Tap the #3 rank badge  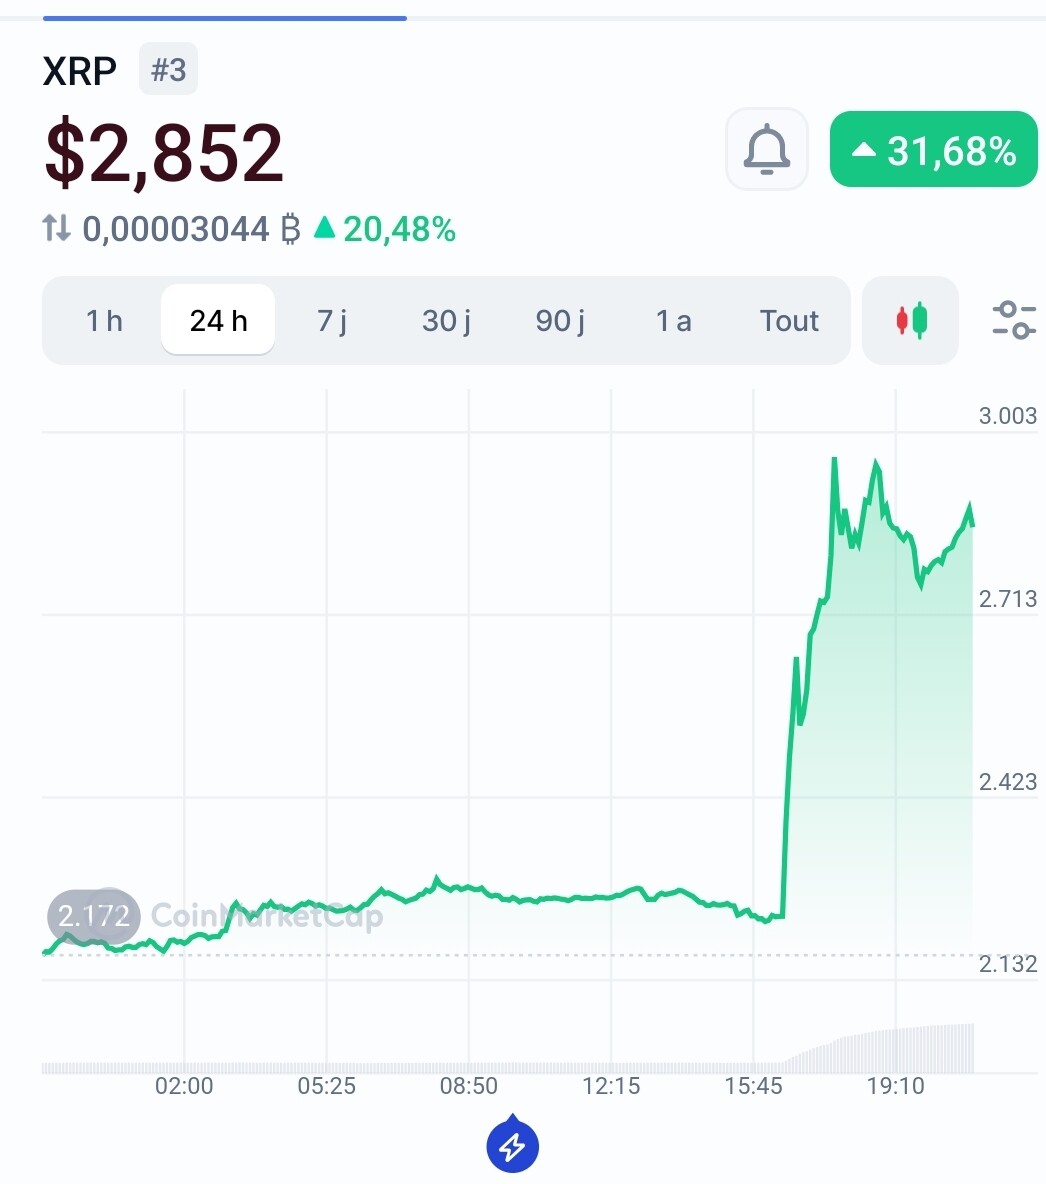[168, 69]
